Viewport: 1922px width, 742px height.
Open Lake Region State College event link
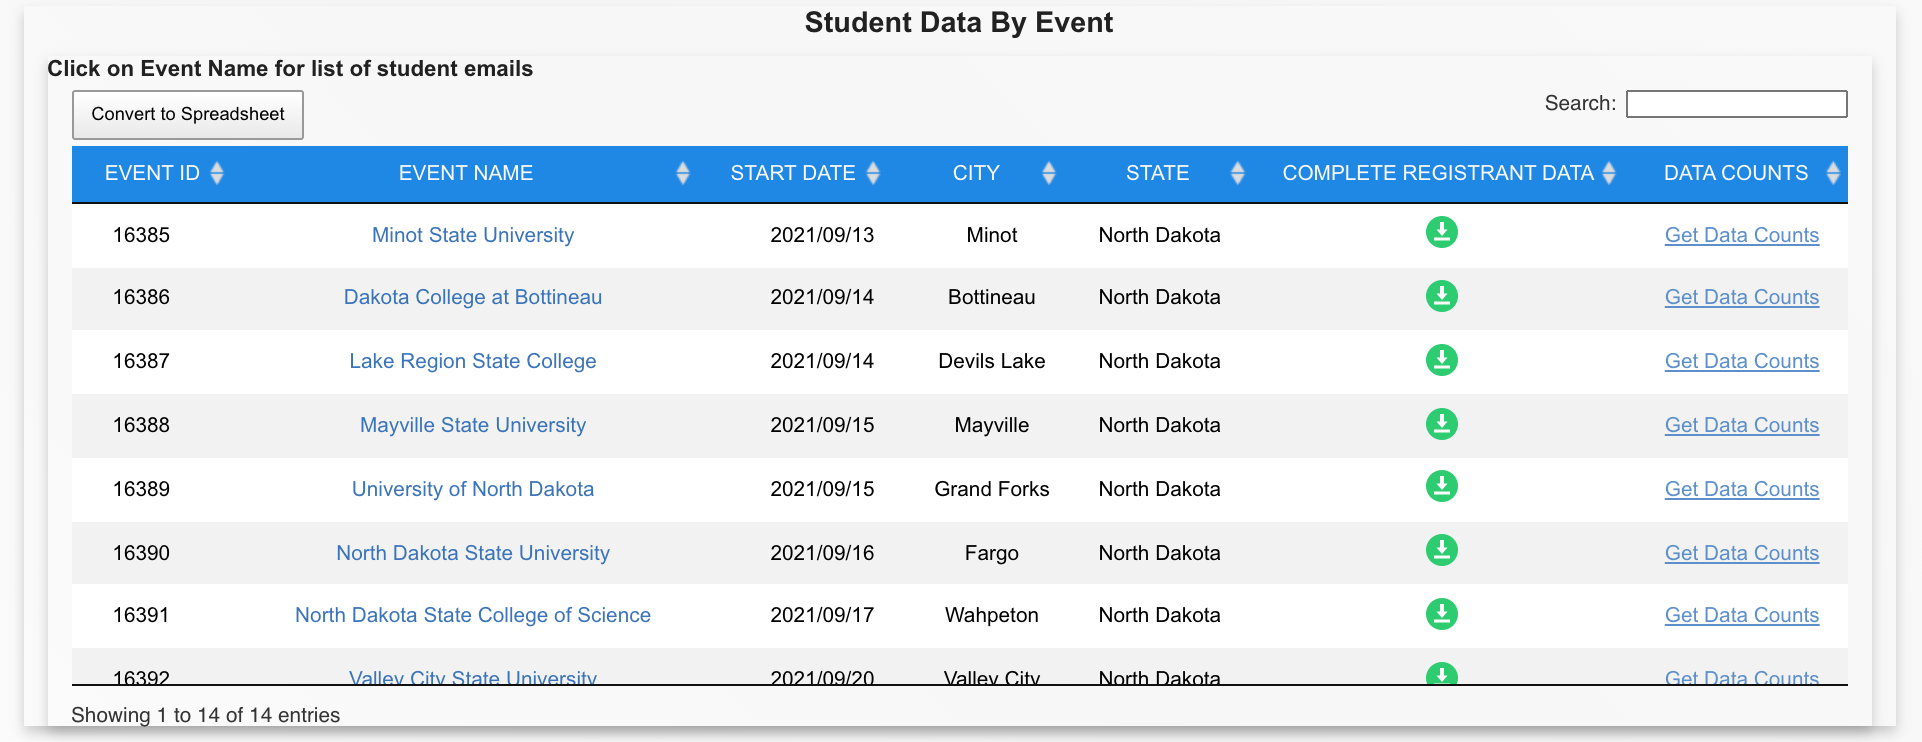[473, 361]
